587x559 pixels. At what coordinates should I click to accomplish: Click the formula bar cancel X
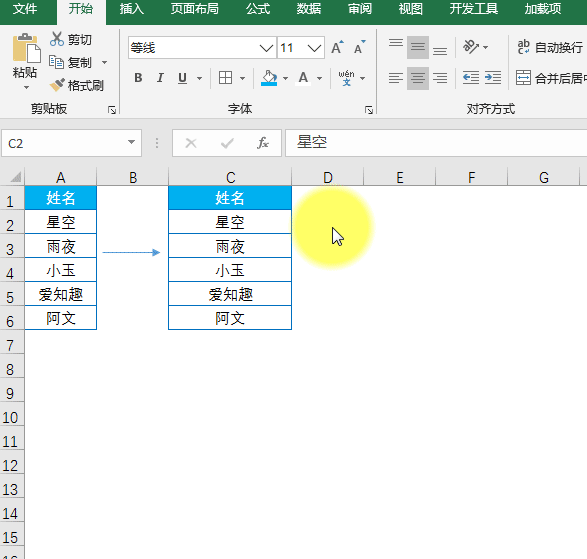pos(191,143)
